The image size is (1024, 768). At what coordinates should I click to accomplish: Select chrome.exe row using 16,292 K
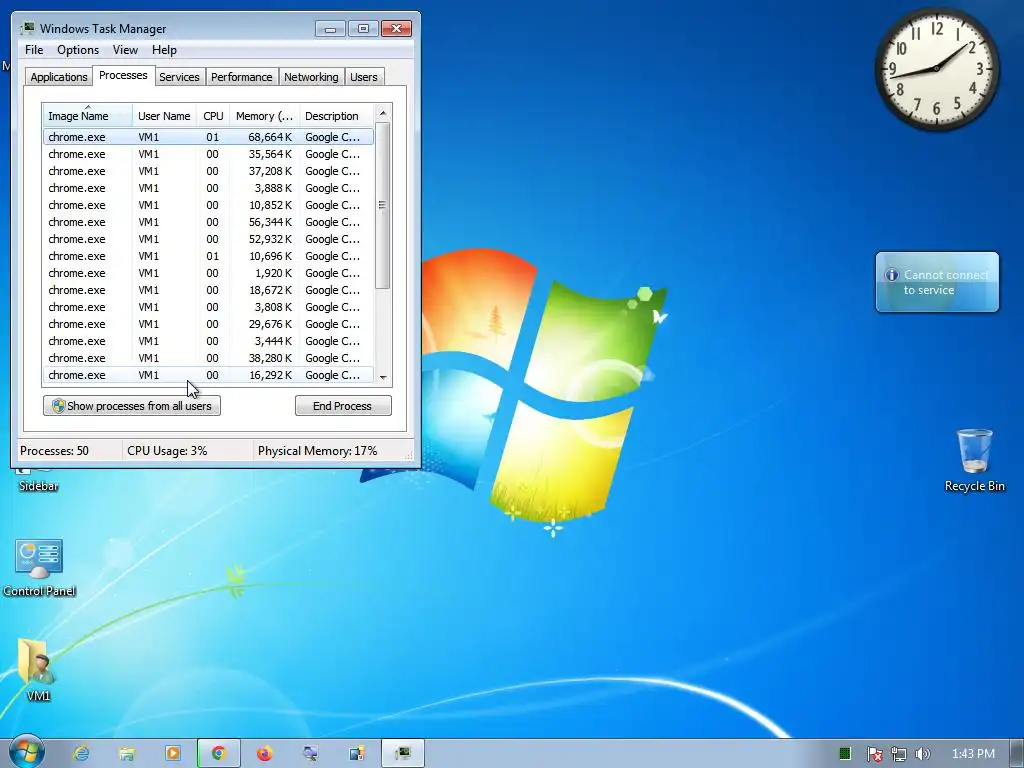click(208, 375)
